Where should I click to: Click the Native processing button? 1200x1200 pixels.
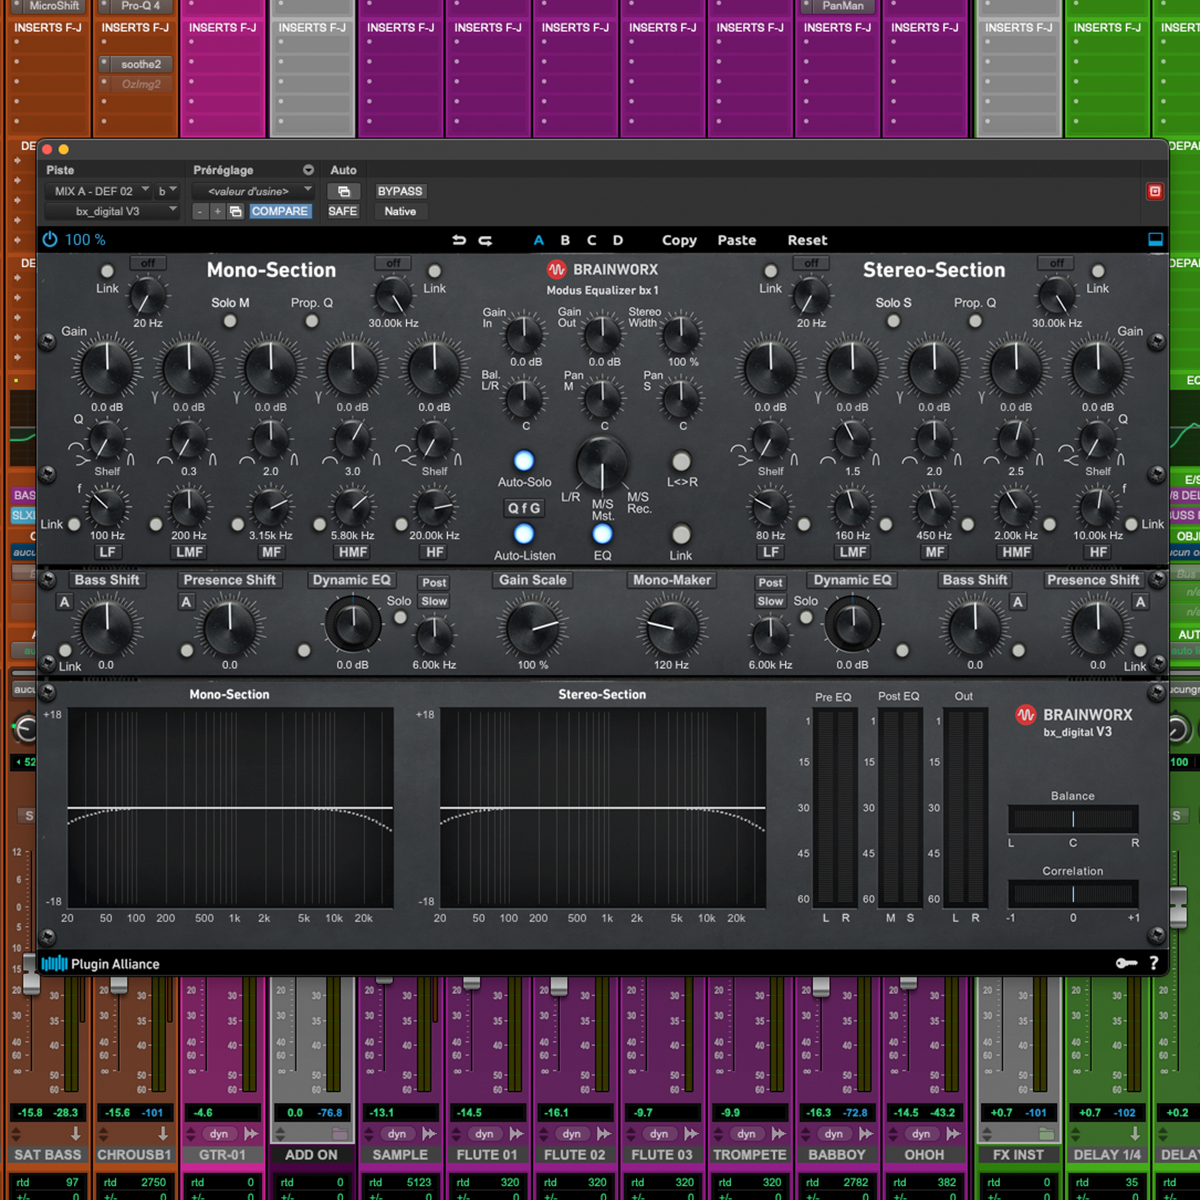400,211
